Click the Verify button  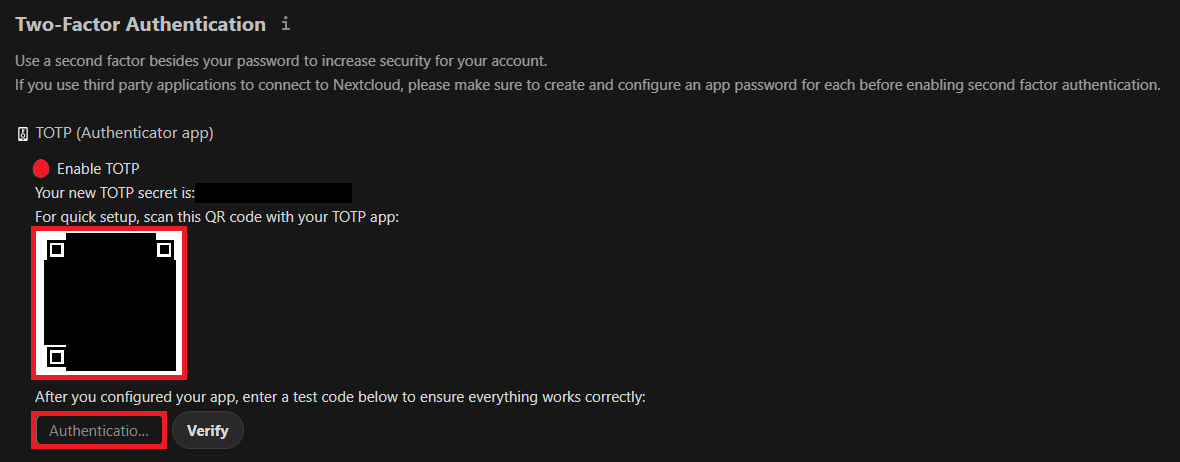click(208, 430)
